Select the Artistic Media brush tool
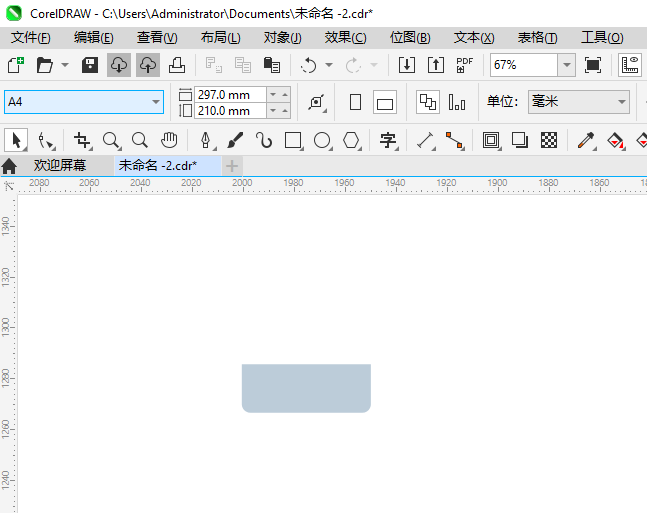The height and width of the screenshot is (513, 647). click(235, 140)
